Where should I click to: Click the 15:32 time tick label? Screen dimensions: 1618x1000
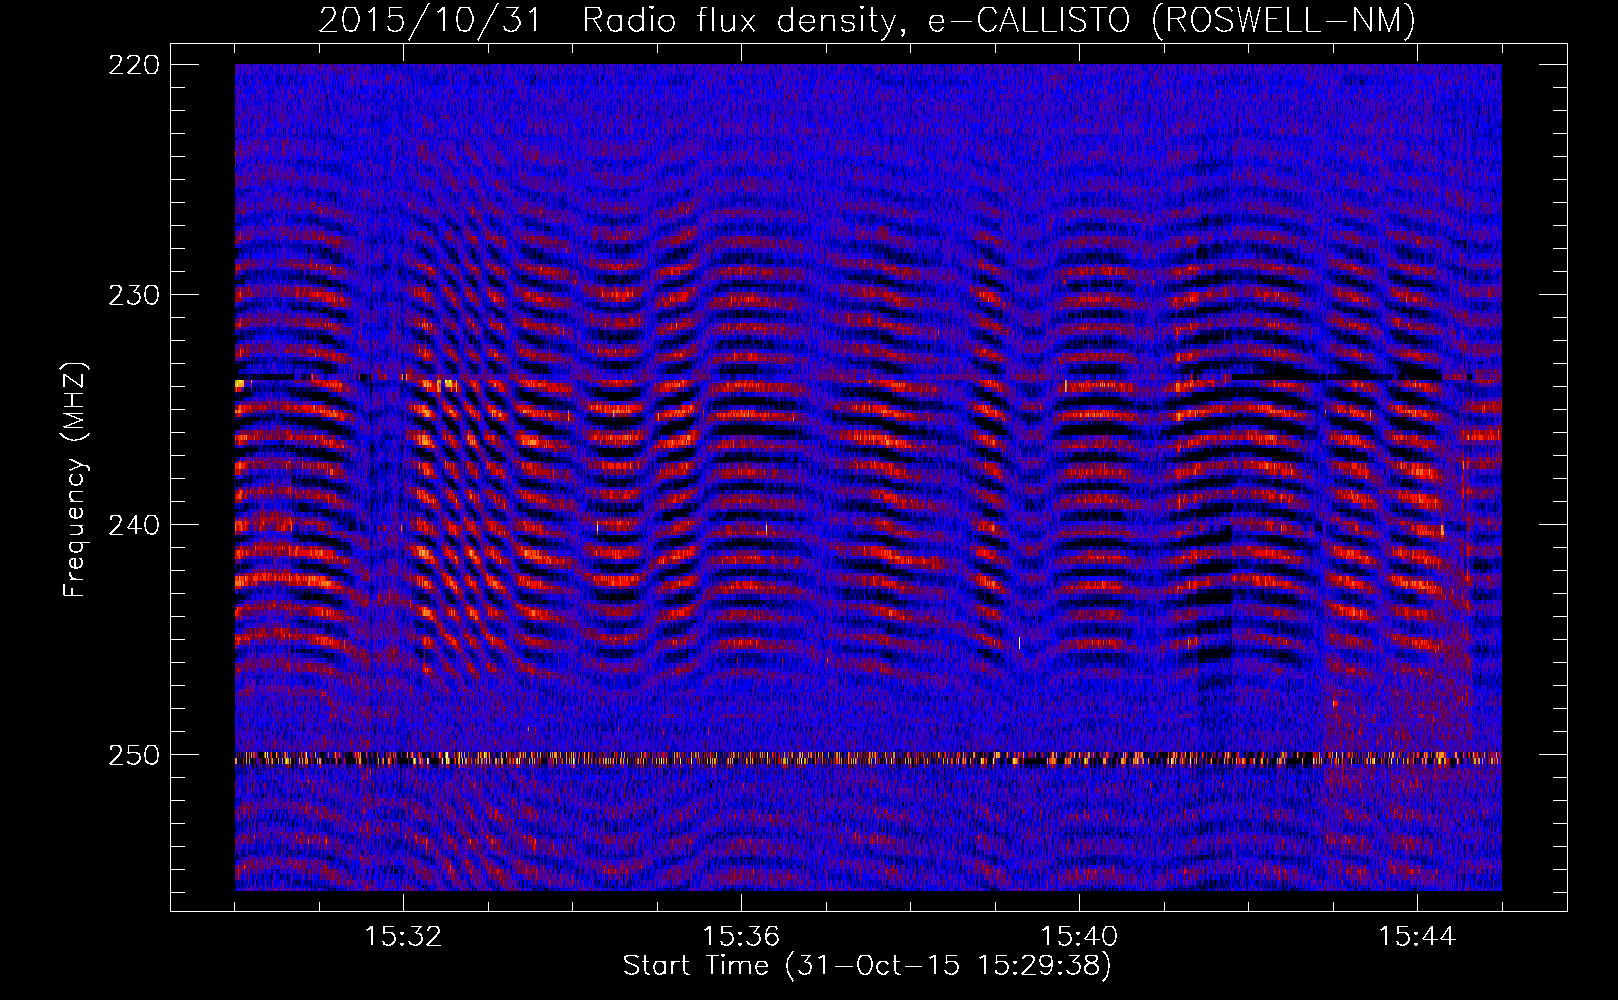(403, 937)
